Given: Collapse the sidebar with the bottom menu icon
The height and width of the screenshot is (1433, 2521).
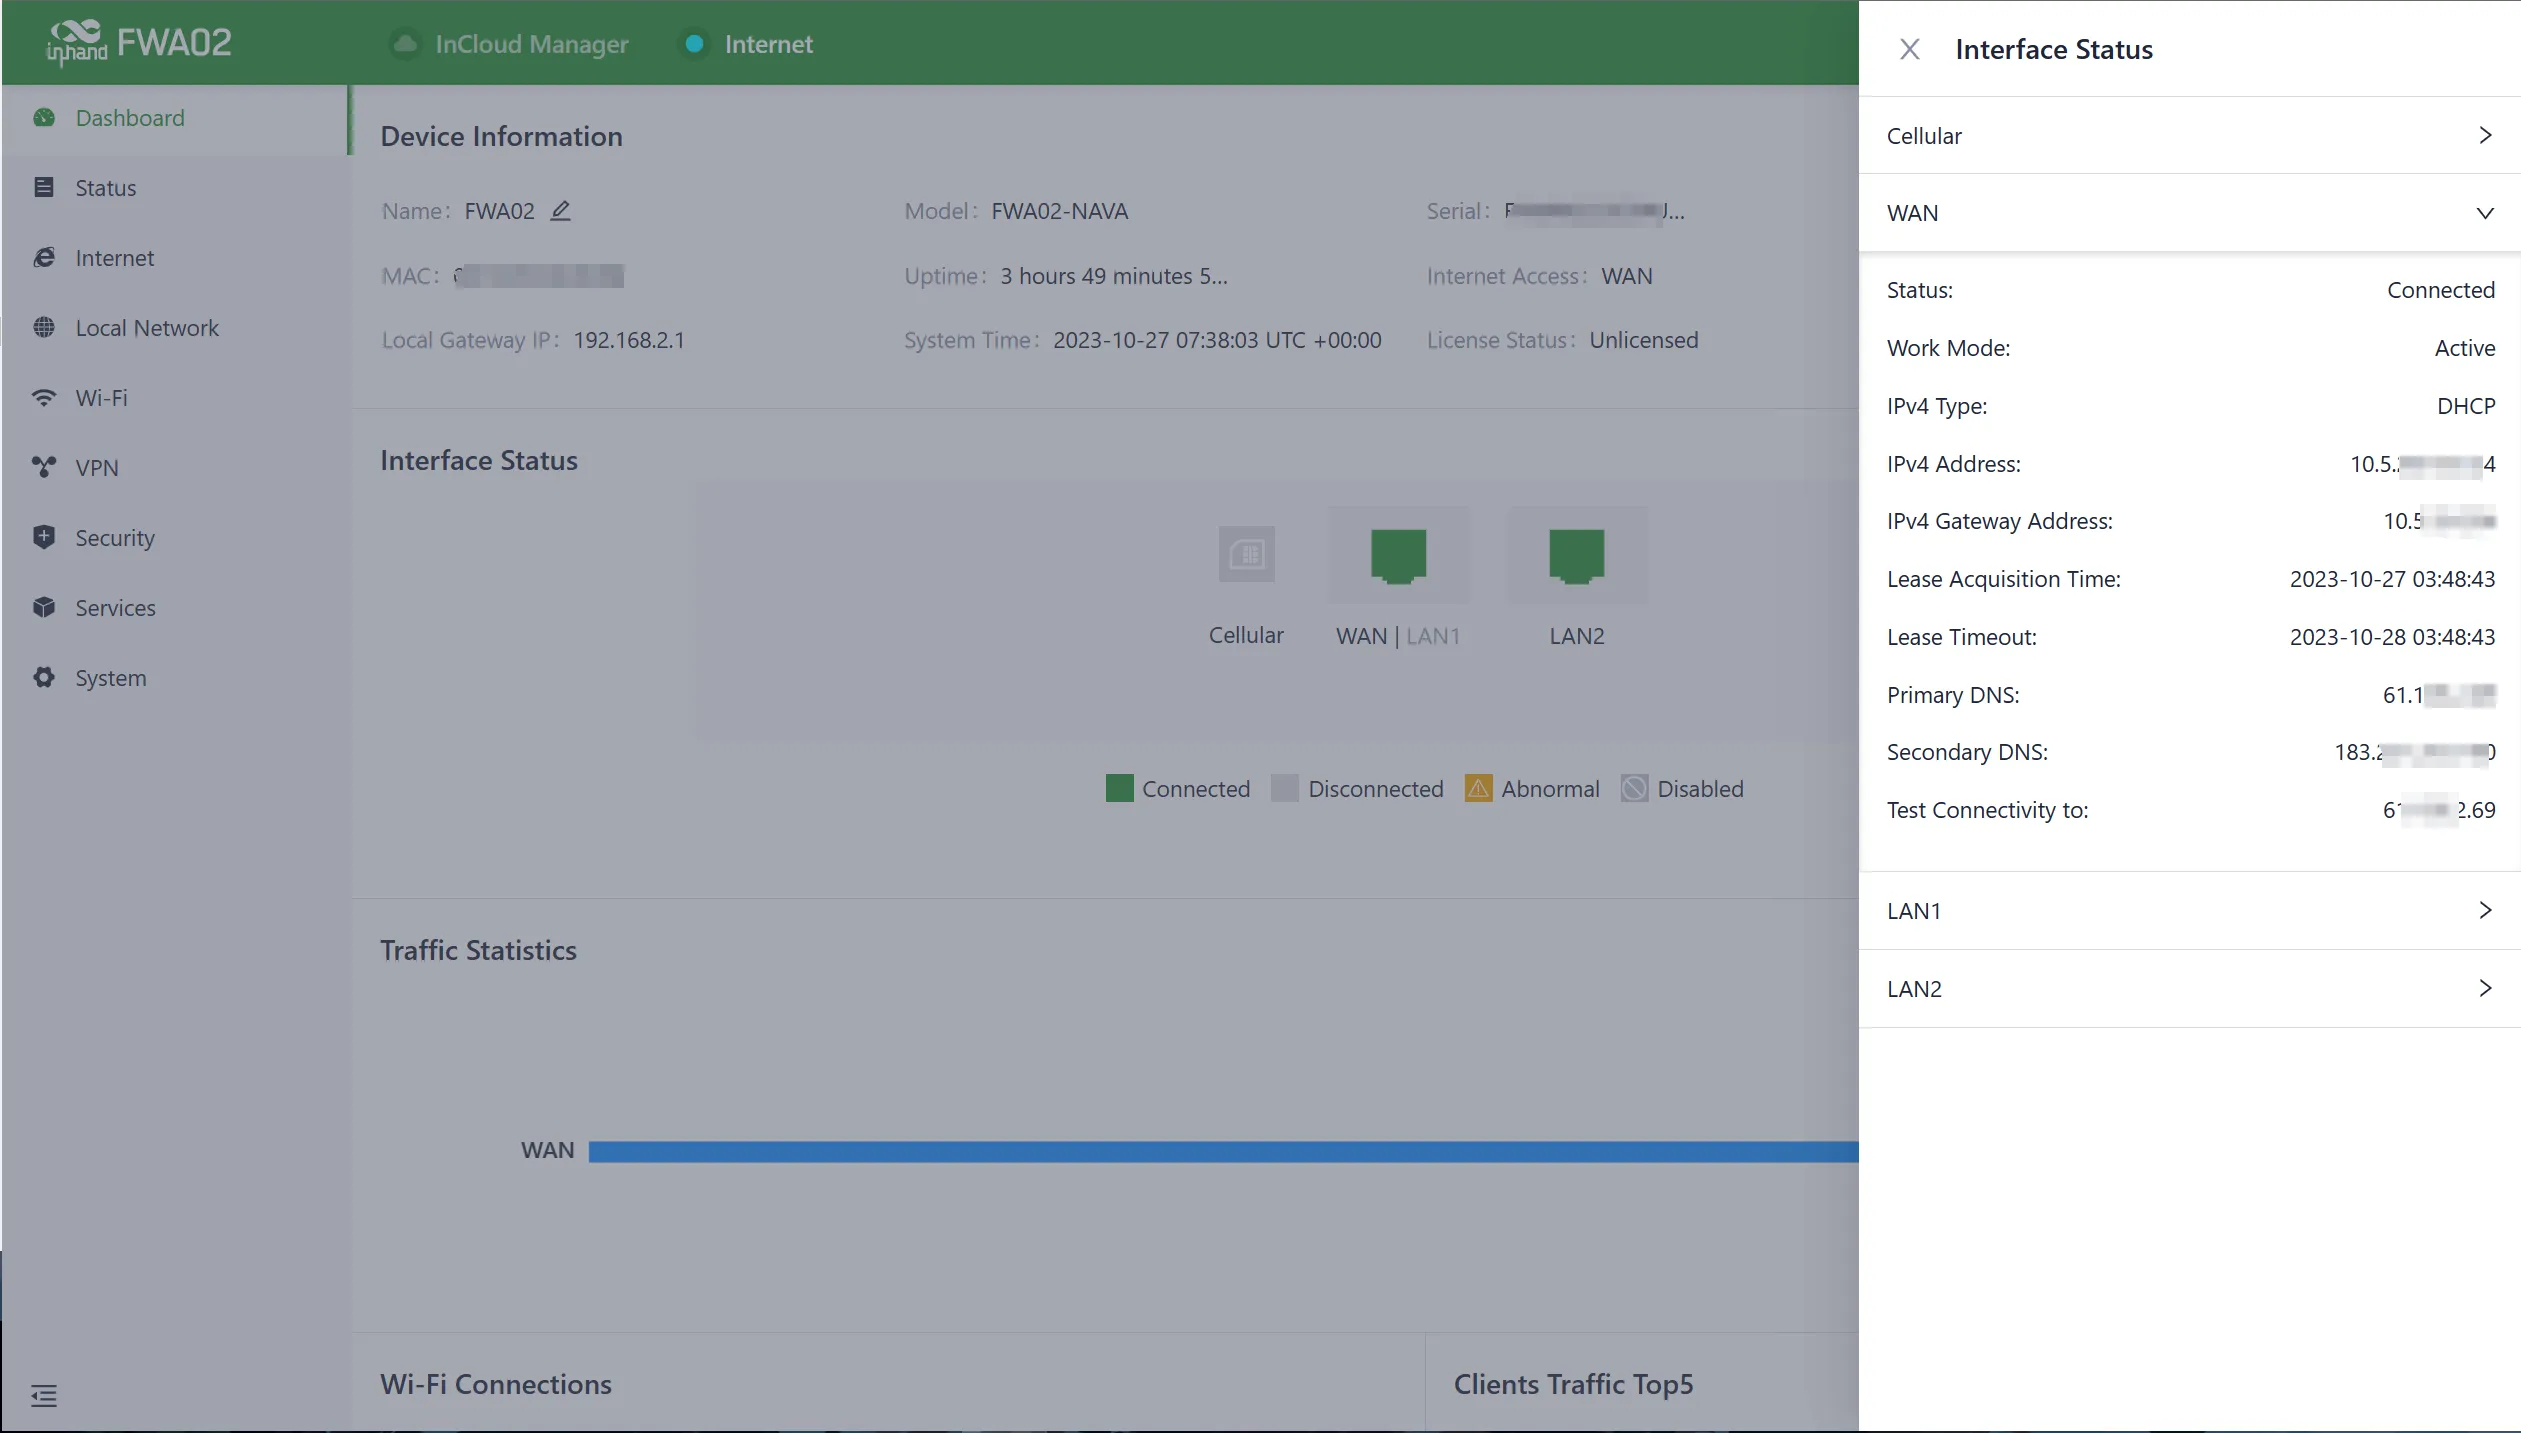Looking at the screenshot, I should click(44, 1396).
